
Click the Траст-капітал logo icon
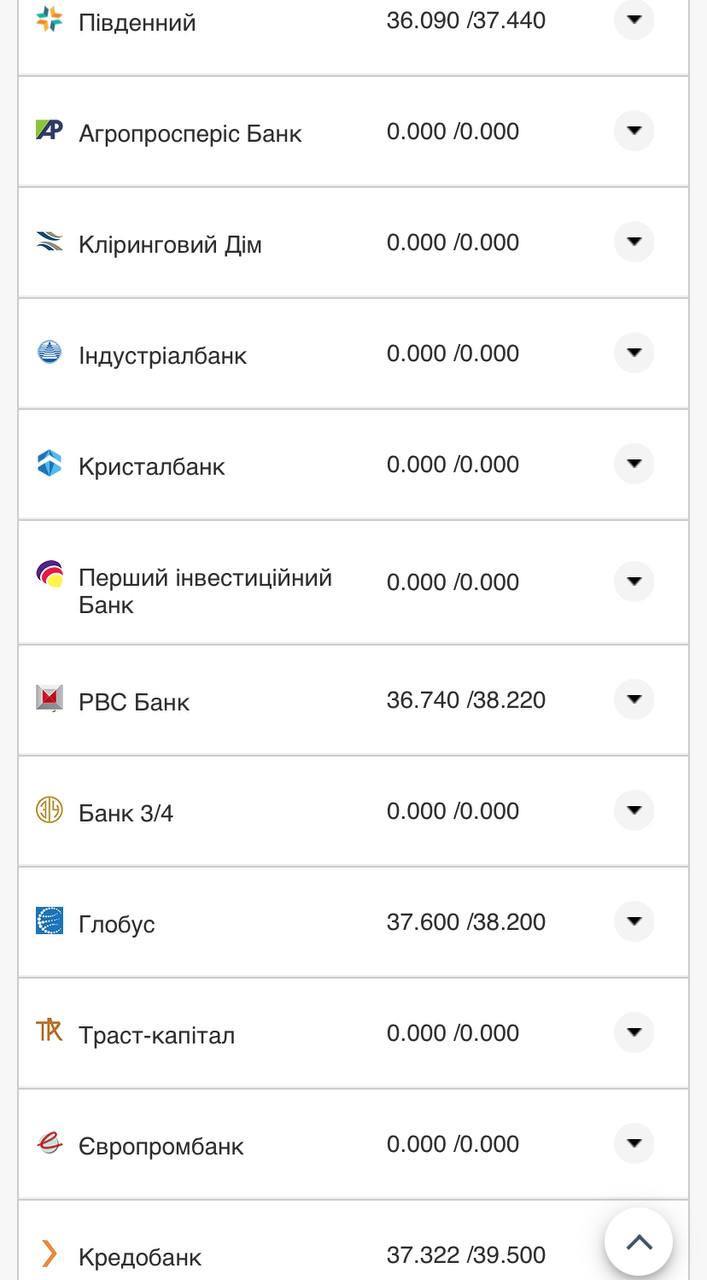(x=49, y=1031)
